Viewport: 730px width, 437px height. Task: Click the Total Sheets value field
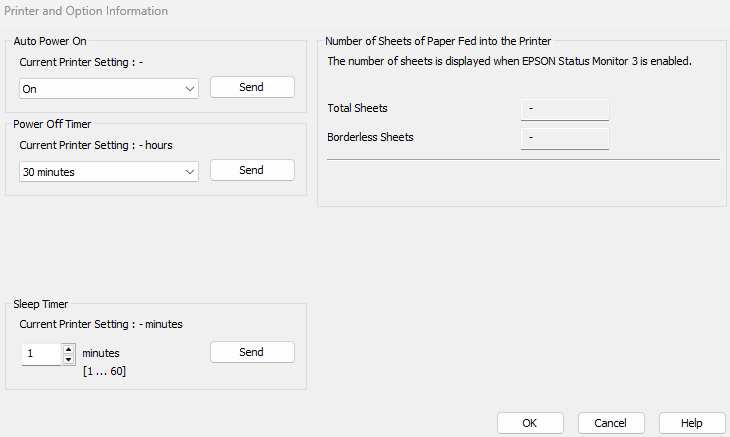pos(565,109)
